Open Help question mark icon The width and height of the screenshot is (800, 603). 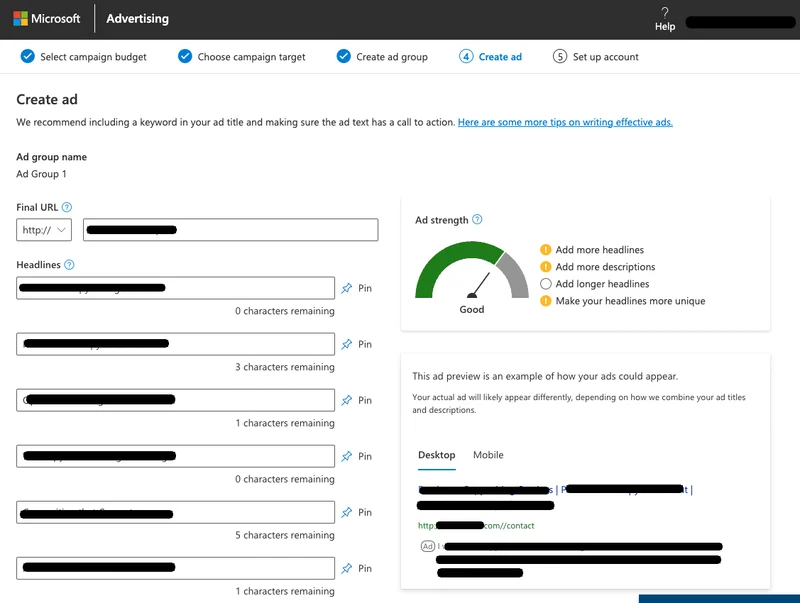(x=665, y=13)
